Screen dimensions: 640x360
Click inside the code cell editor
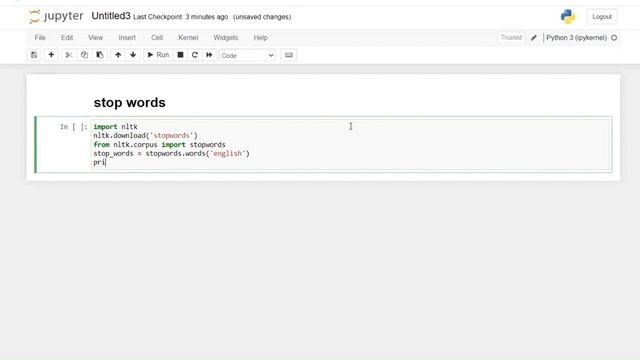351,144
